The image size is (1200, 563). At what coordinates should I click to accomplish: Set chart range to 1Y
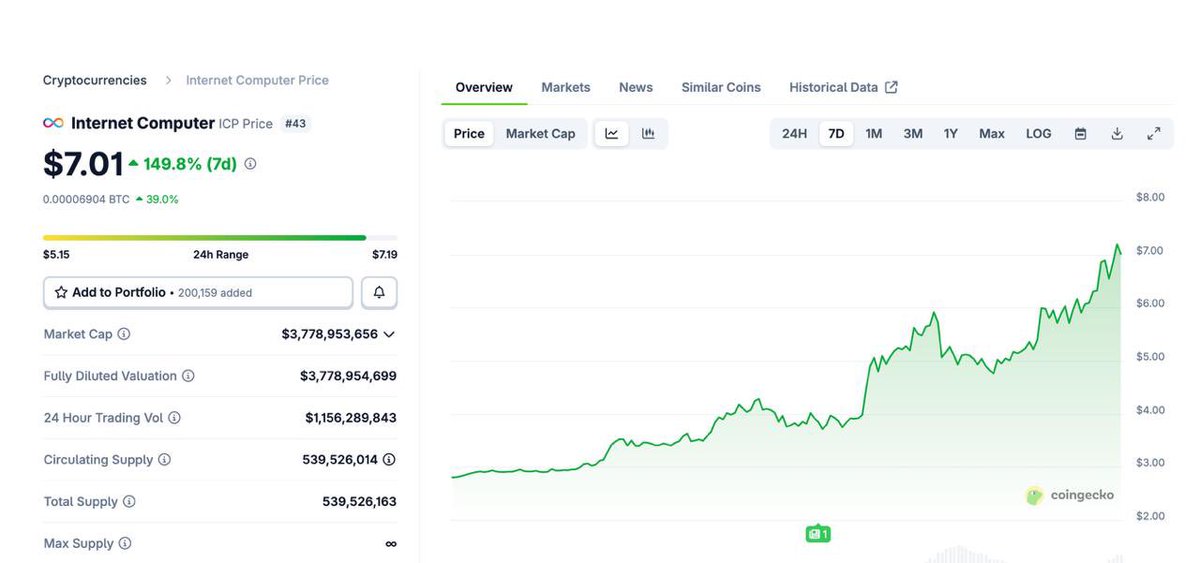(x=951, y=134)
